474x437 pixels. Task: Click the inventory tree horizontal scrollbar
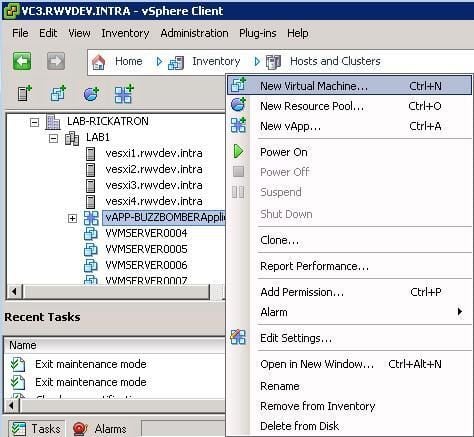[x=116, y=292]
